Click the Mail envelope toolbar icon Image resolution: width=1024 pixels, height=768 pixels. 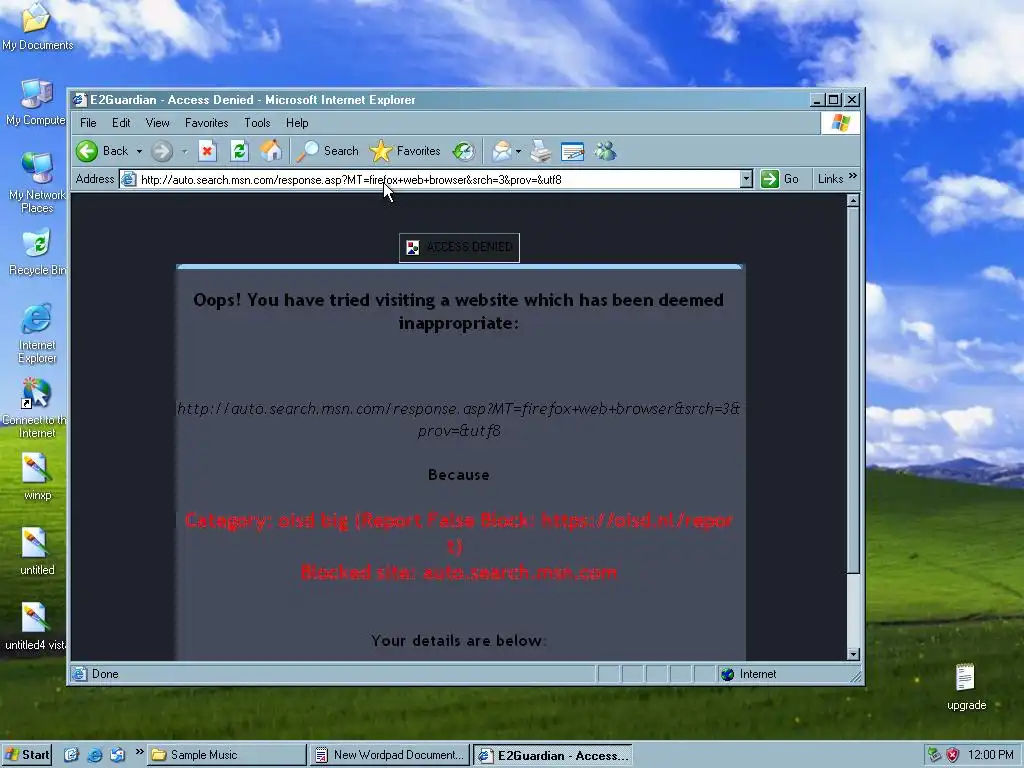click(502, 152)
